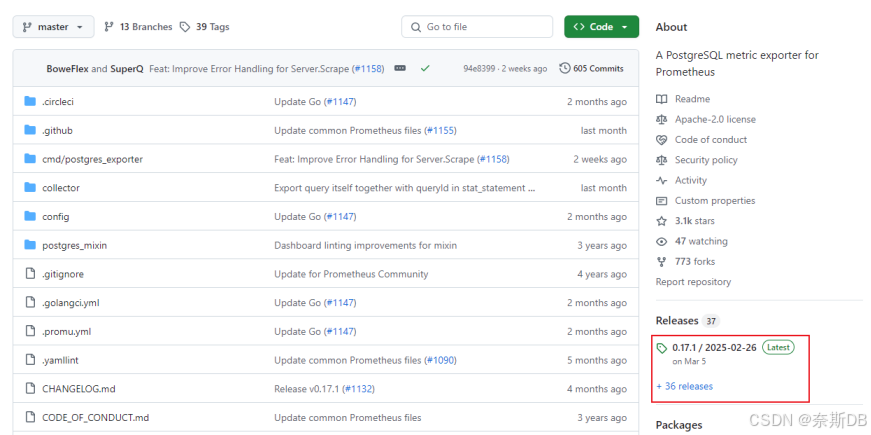Click the star icon beside 3.1k stars
The width and height of the screenshot is (871, 435).
click(x=661, y=221)
